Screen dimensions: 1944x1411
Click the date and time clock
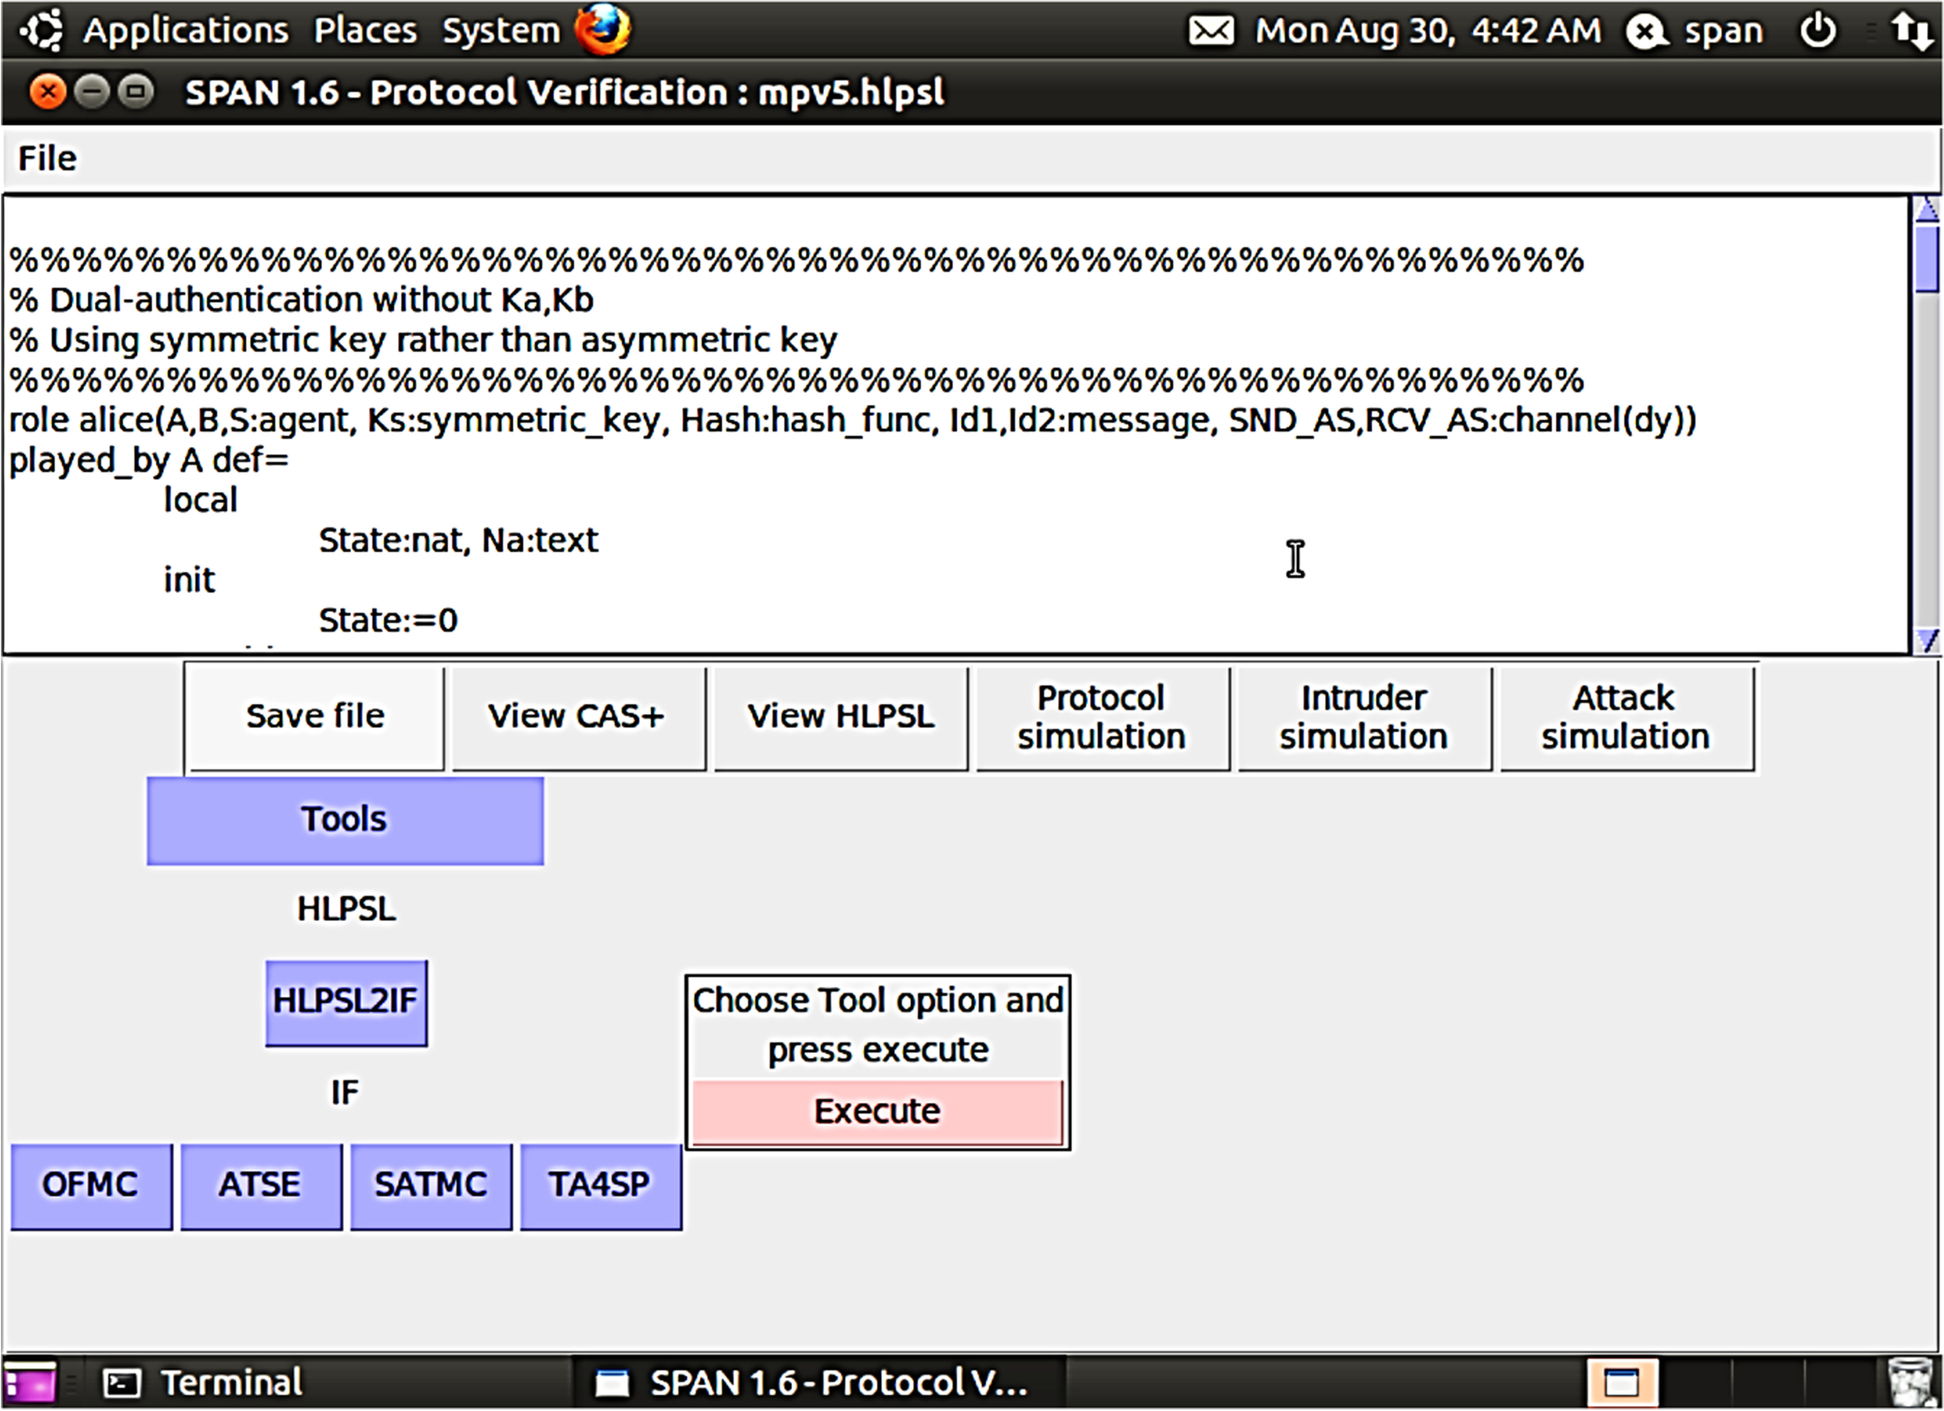[x=1428, y=31]
